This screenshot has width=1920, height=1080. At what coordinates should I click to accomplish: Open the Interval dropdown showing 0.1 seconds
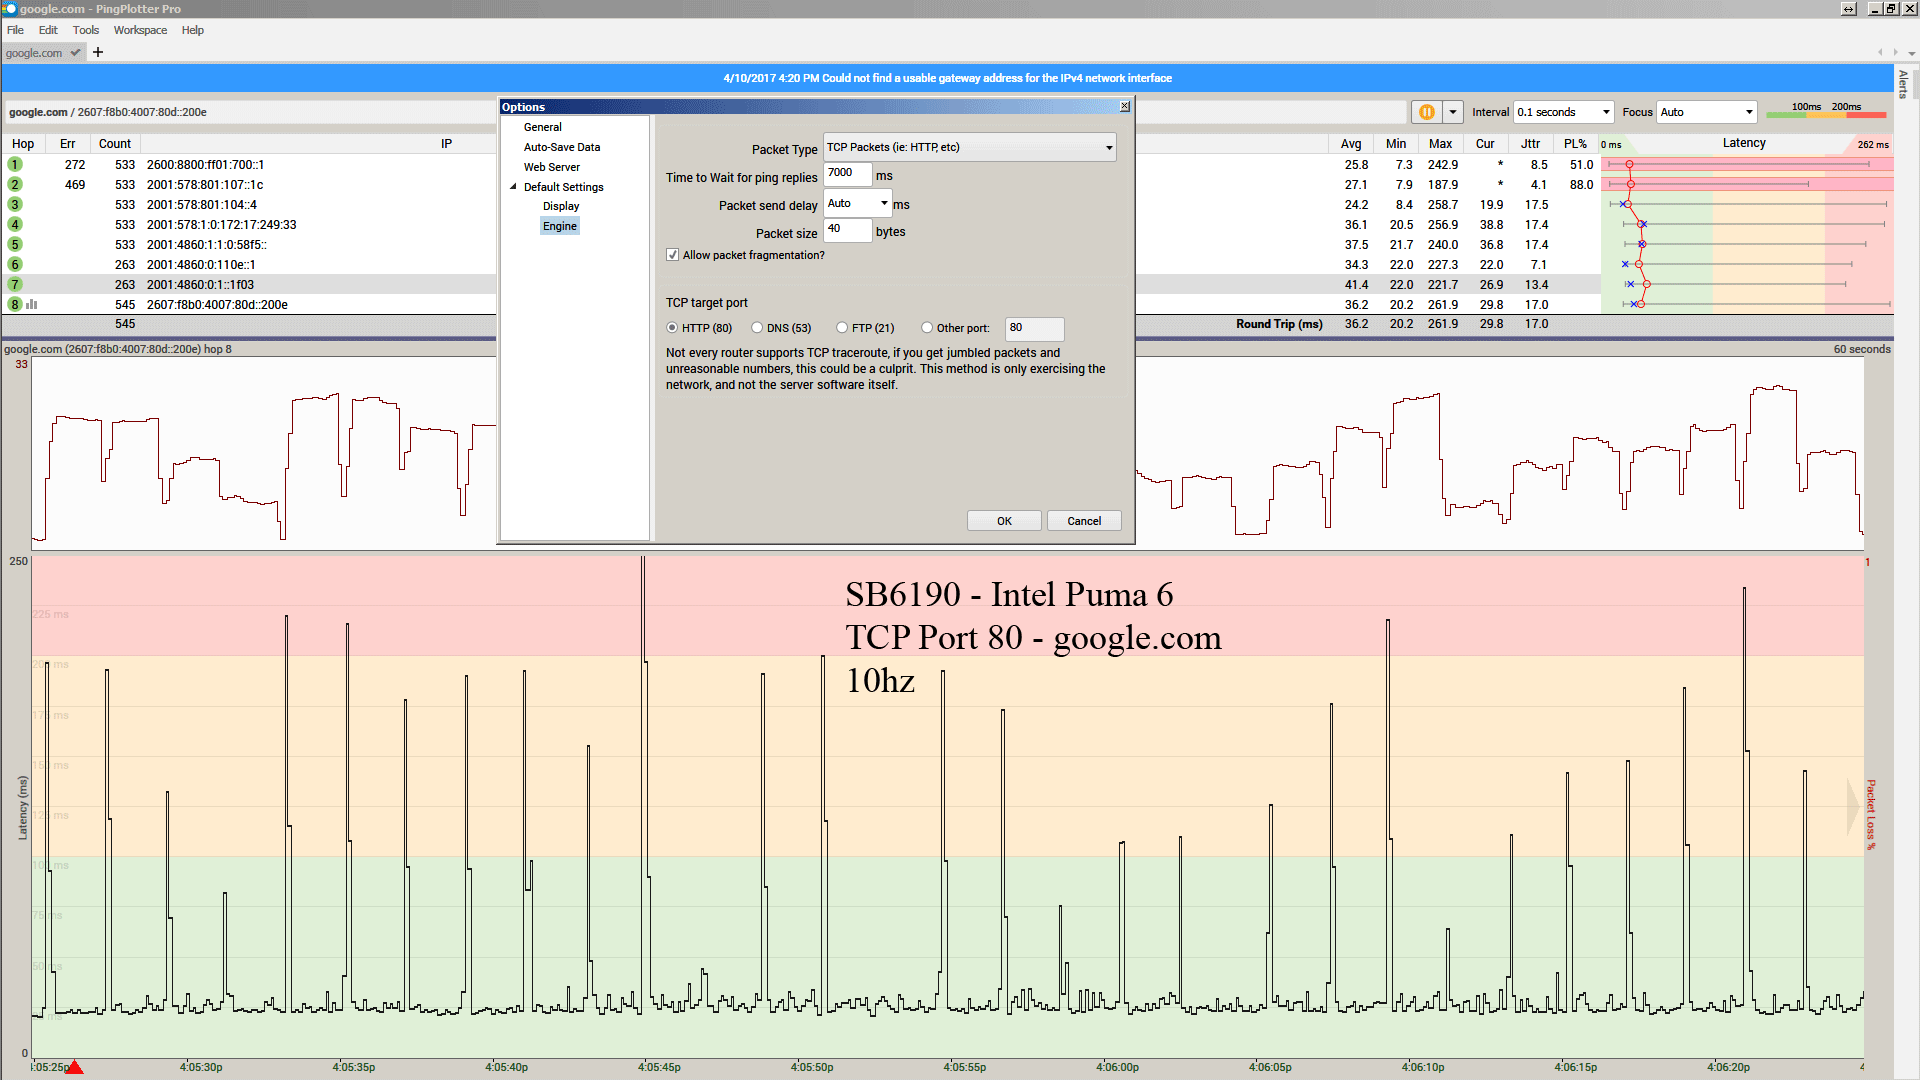pos(1606,112)
